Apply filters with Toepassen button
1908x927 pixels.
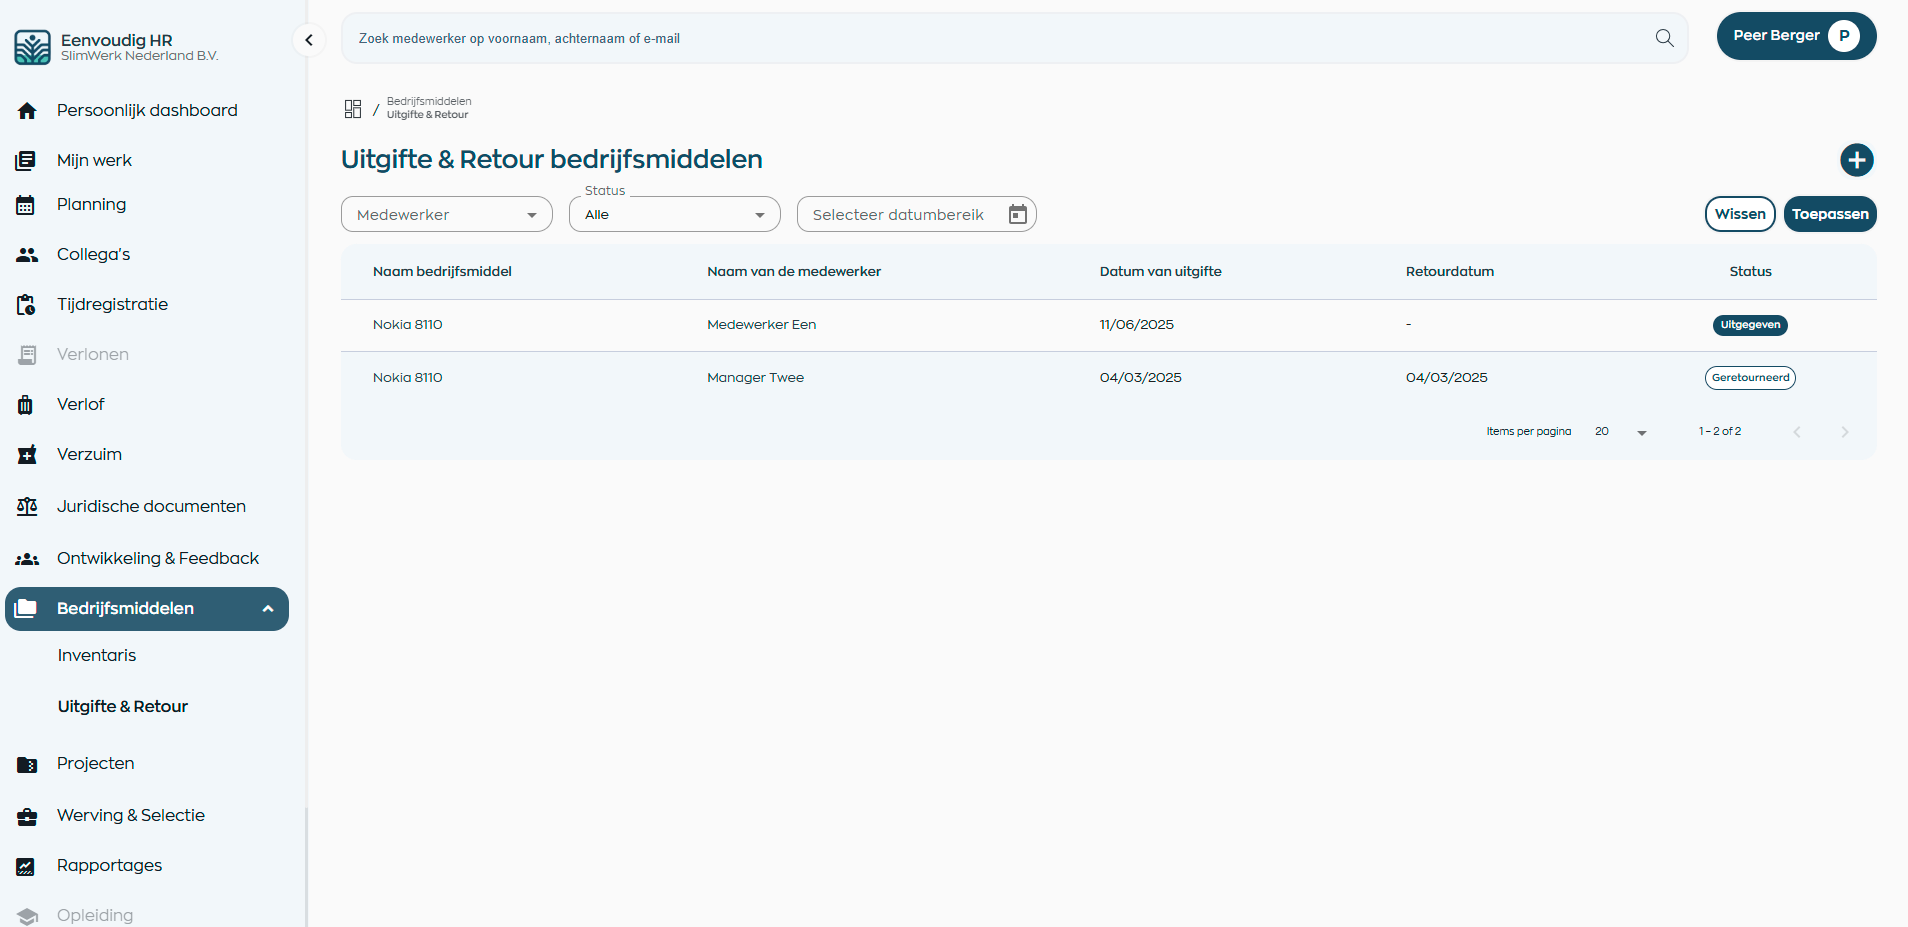tap(1829, 214)
